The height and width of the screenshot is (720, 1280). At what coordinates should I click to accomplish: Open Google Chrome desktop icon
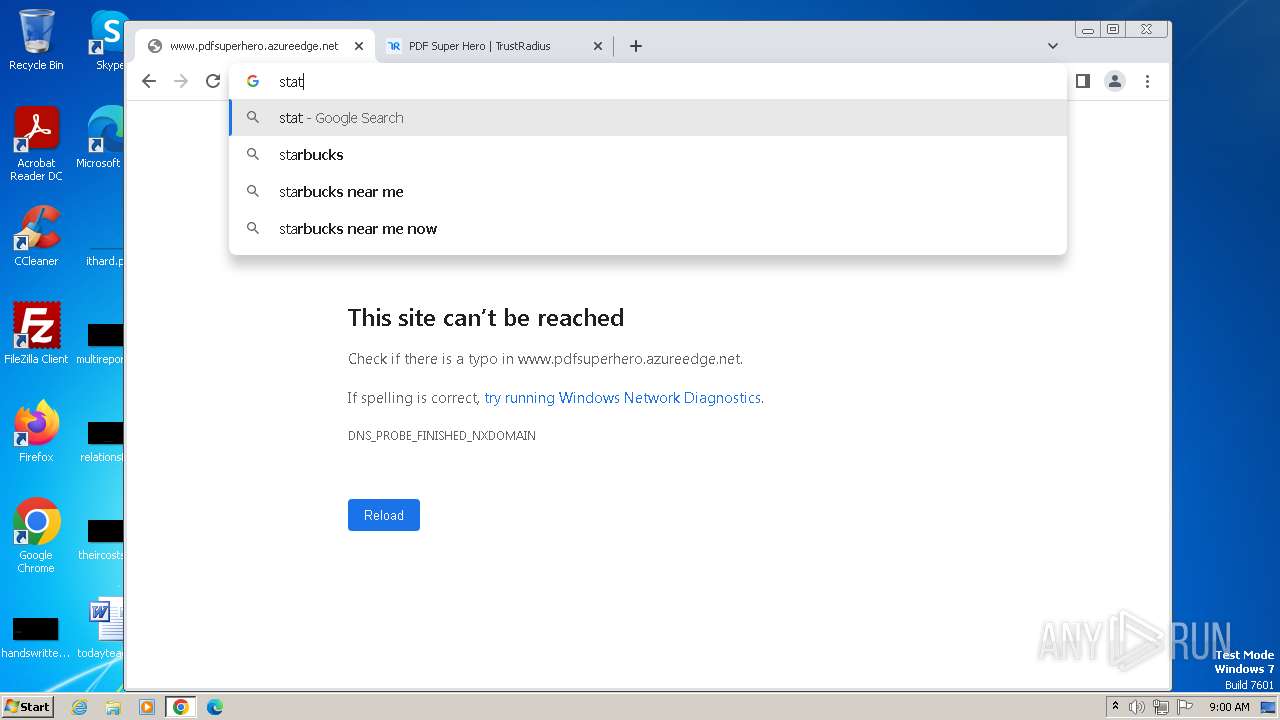(x=36, y=535)
